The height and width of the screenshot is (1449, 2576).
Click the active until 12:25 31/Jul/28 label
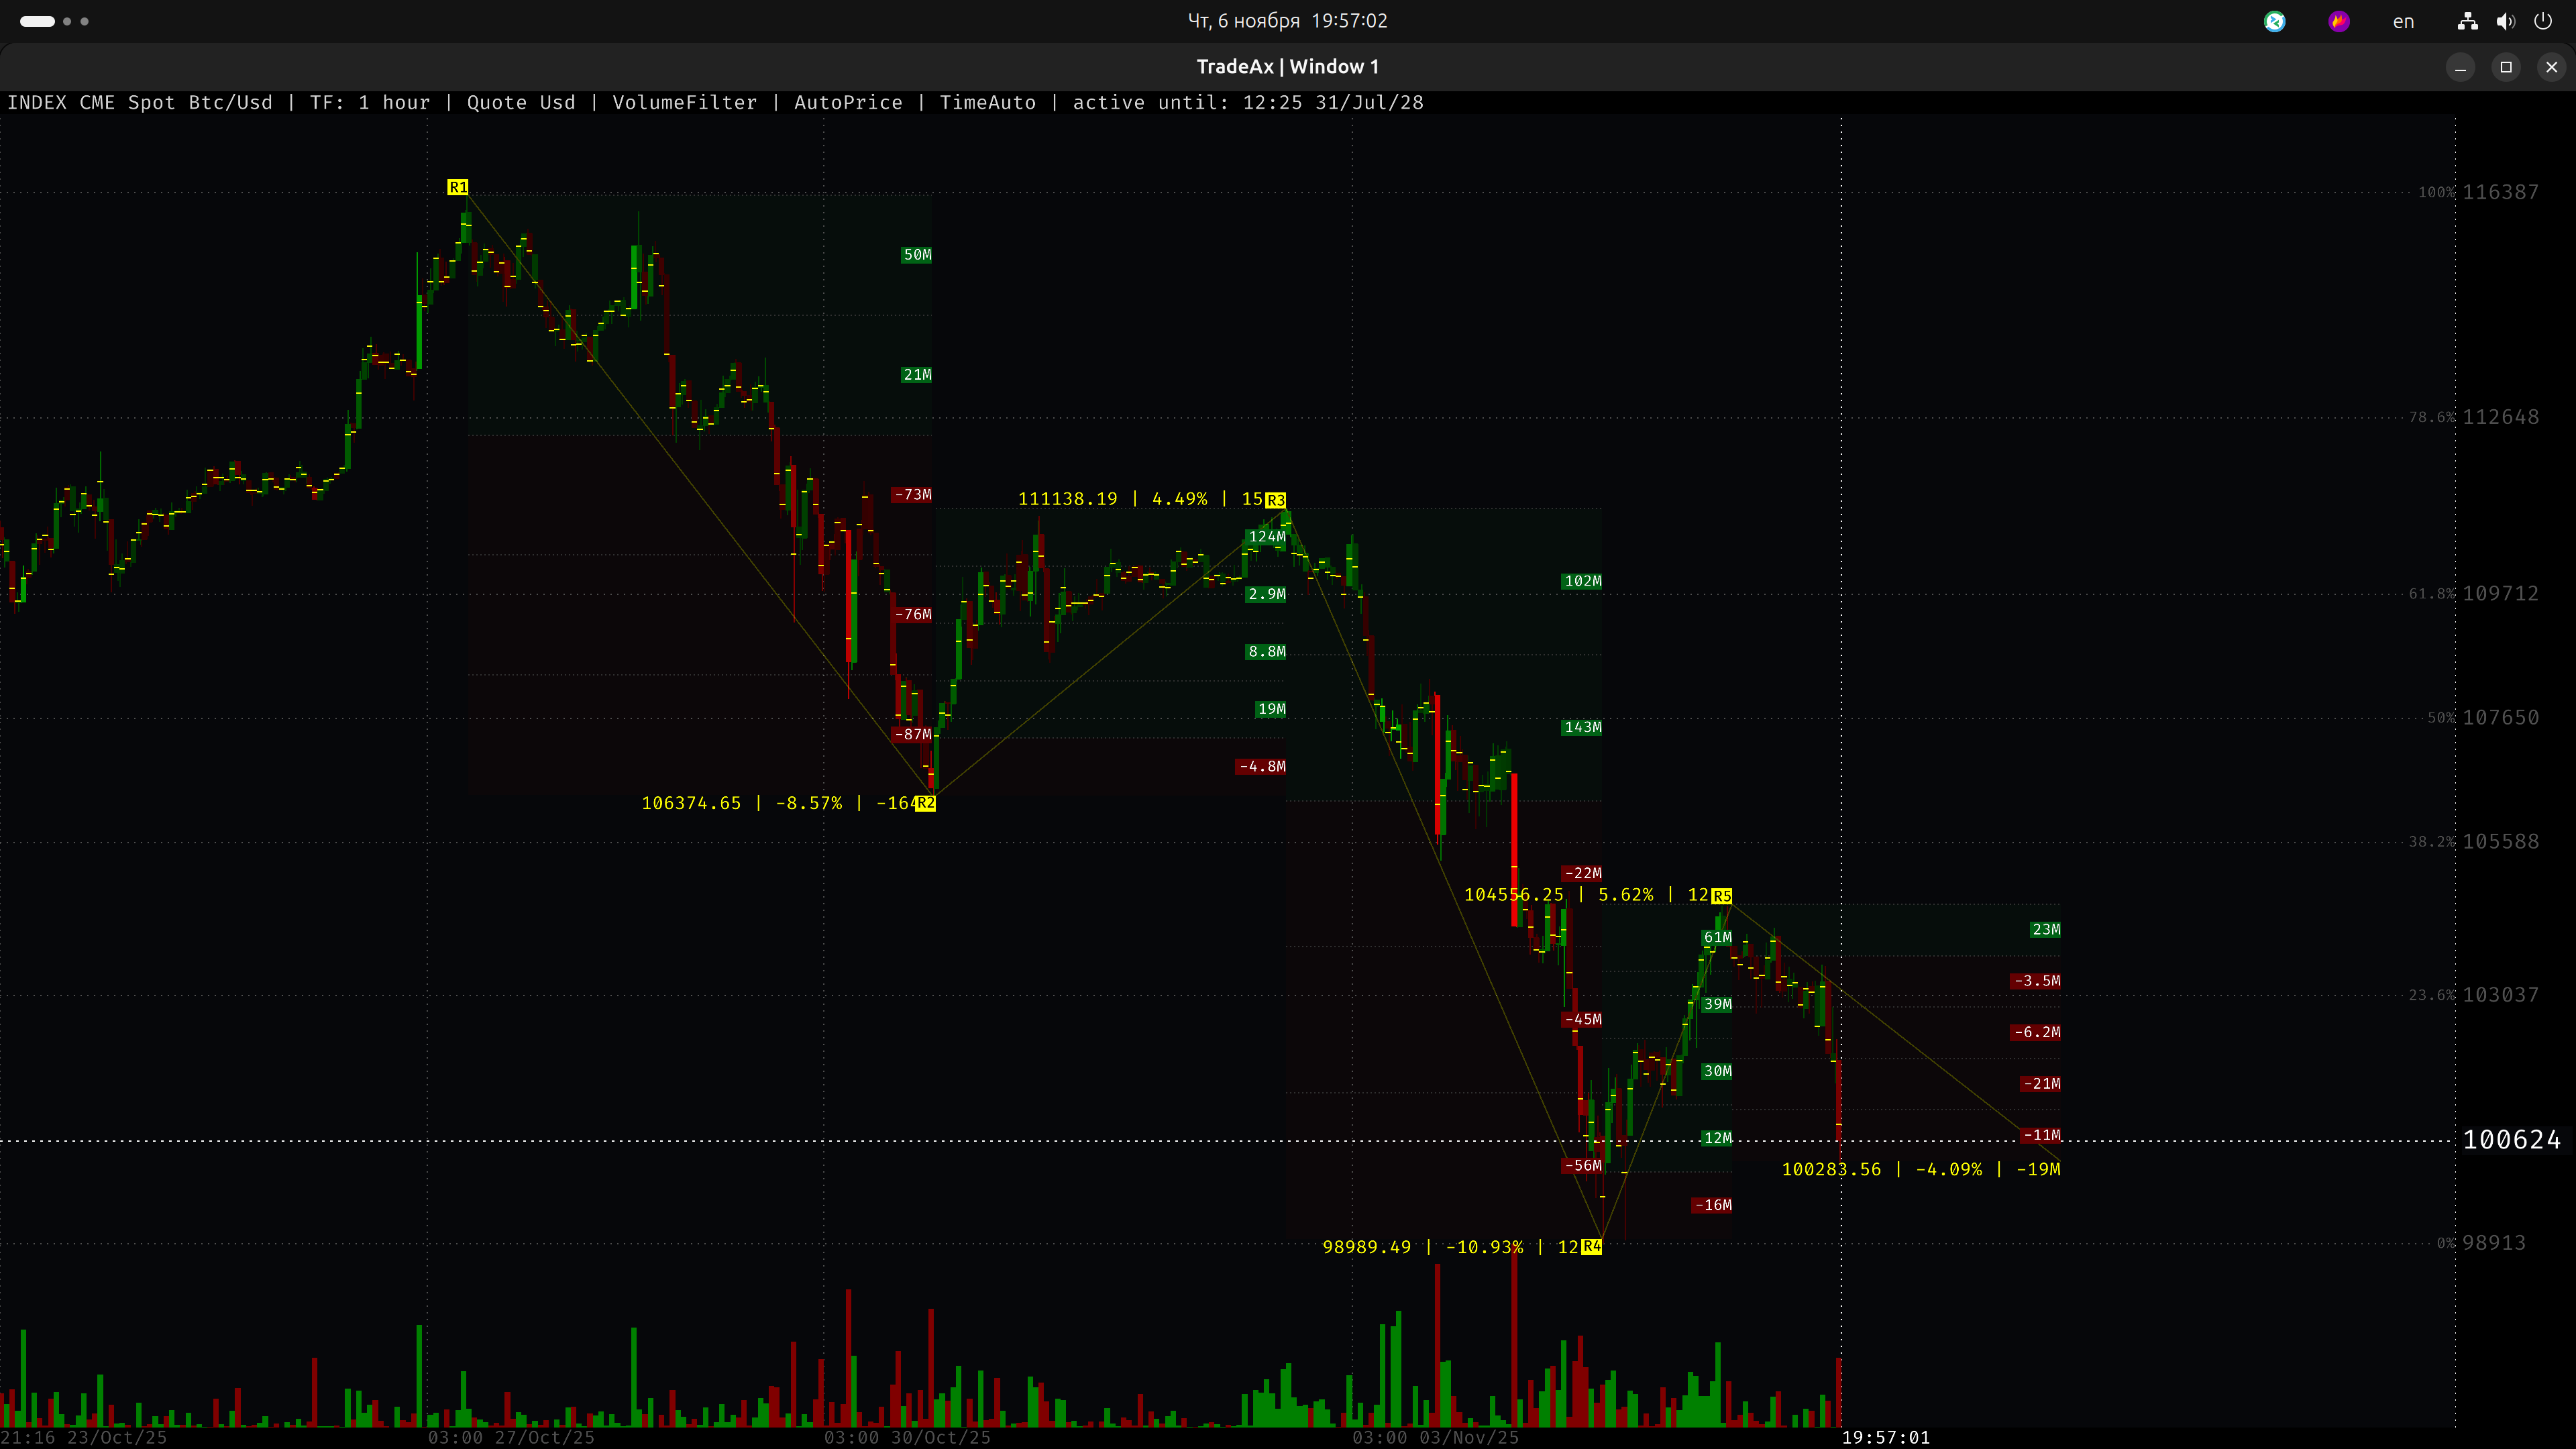(1247, 102)
